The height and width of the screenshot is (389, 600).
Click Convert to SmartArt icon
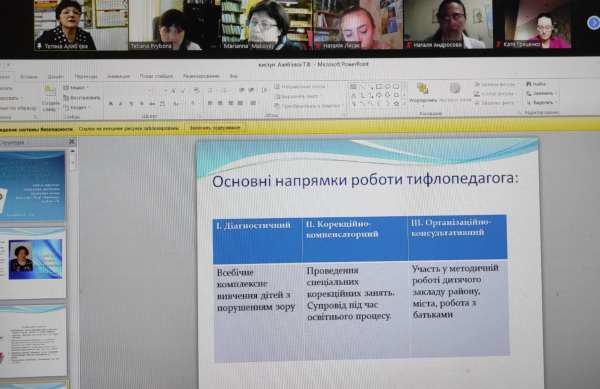pyautogui.click(x=277, y=106)
